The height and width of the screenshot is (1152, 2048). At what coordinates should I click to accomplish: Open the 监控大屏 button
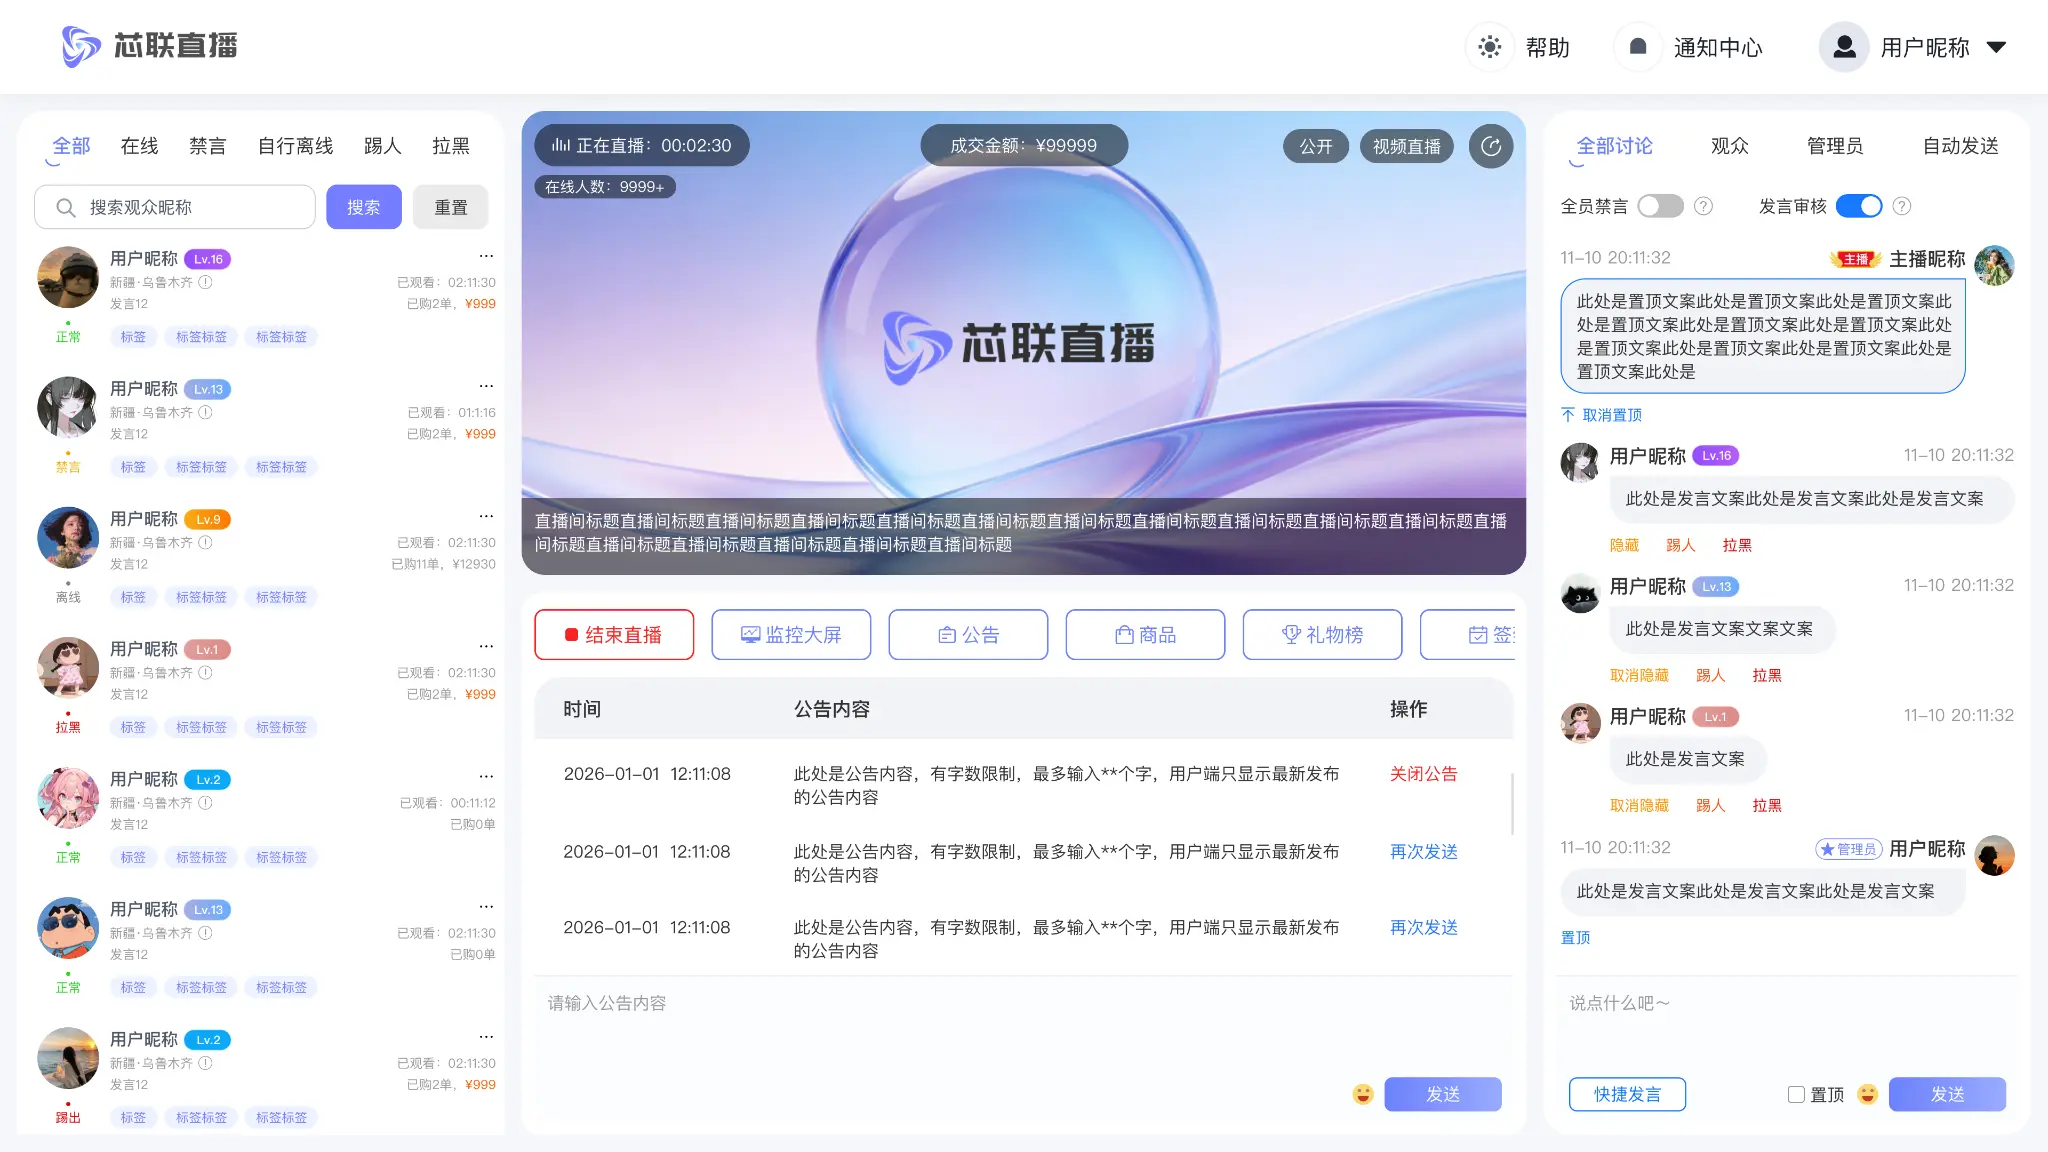791,635
